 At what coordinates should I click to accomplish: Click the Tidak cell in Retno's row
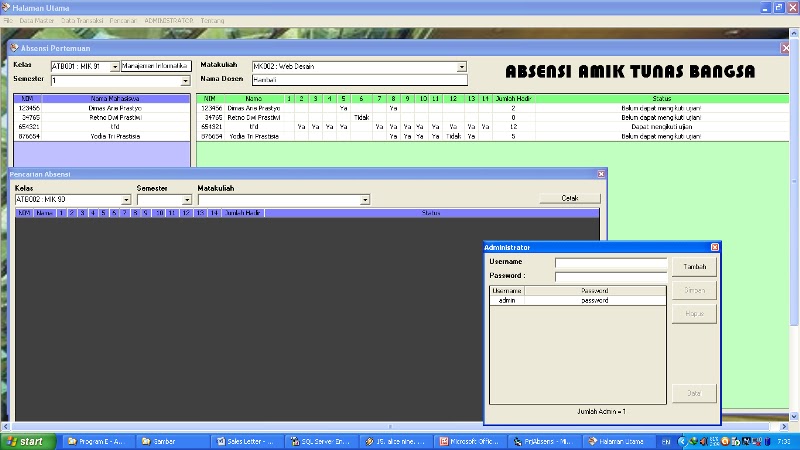361,117
